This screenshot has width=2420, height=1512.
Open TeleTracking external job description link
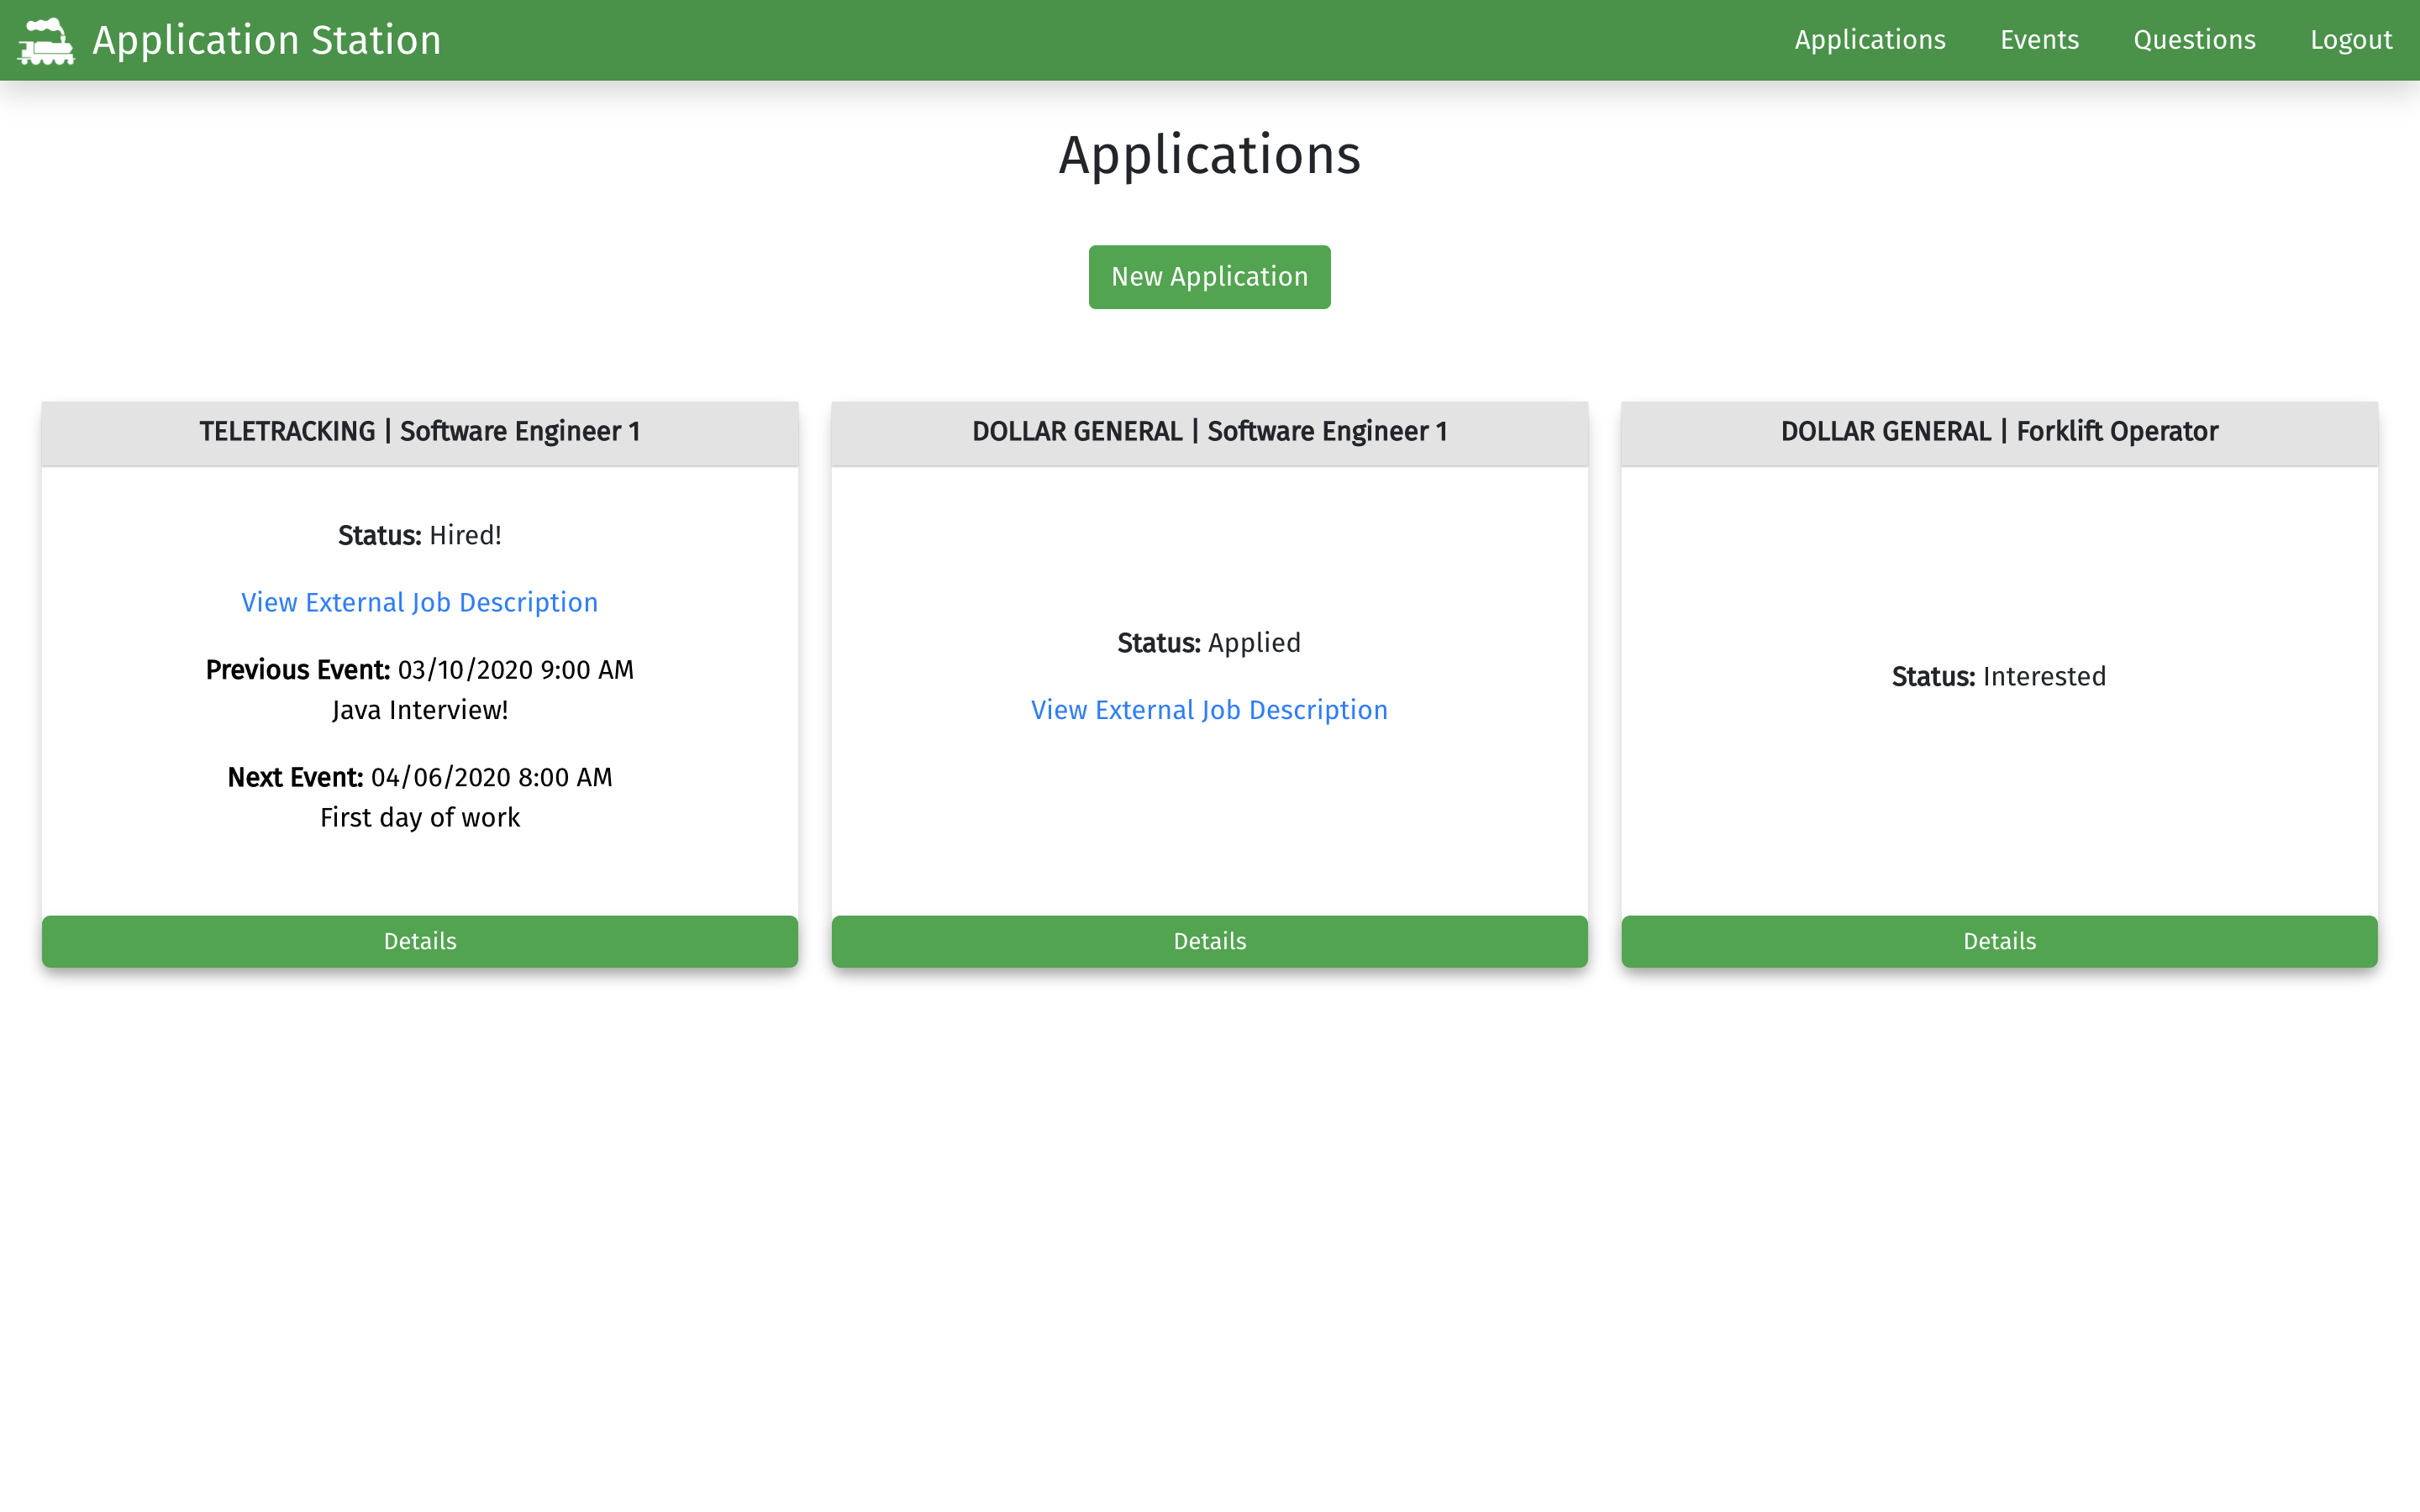tap(419, 602)
